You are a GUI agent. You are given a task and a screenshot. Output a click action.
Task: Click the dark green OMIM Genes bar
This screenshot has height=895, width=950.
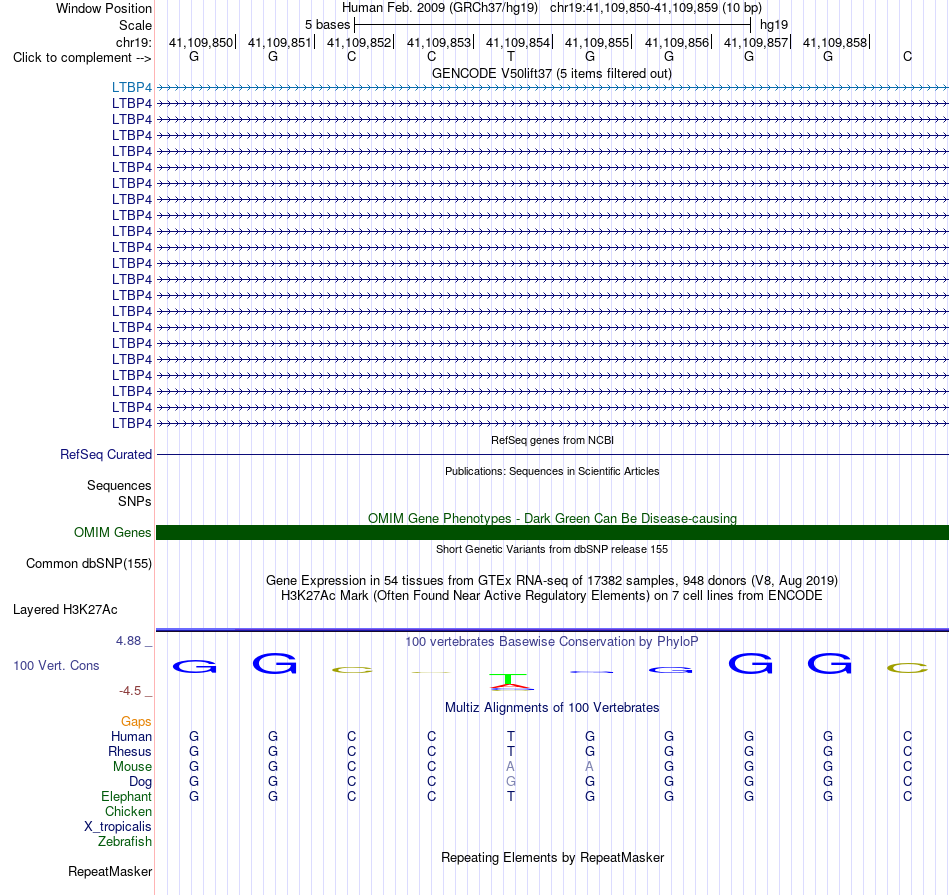click(x=552, y=532)
